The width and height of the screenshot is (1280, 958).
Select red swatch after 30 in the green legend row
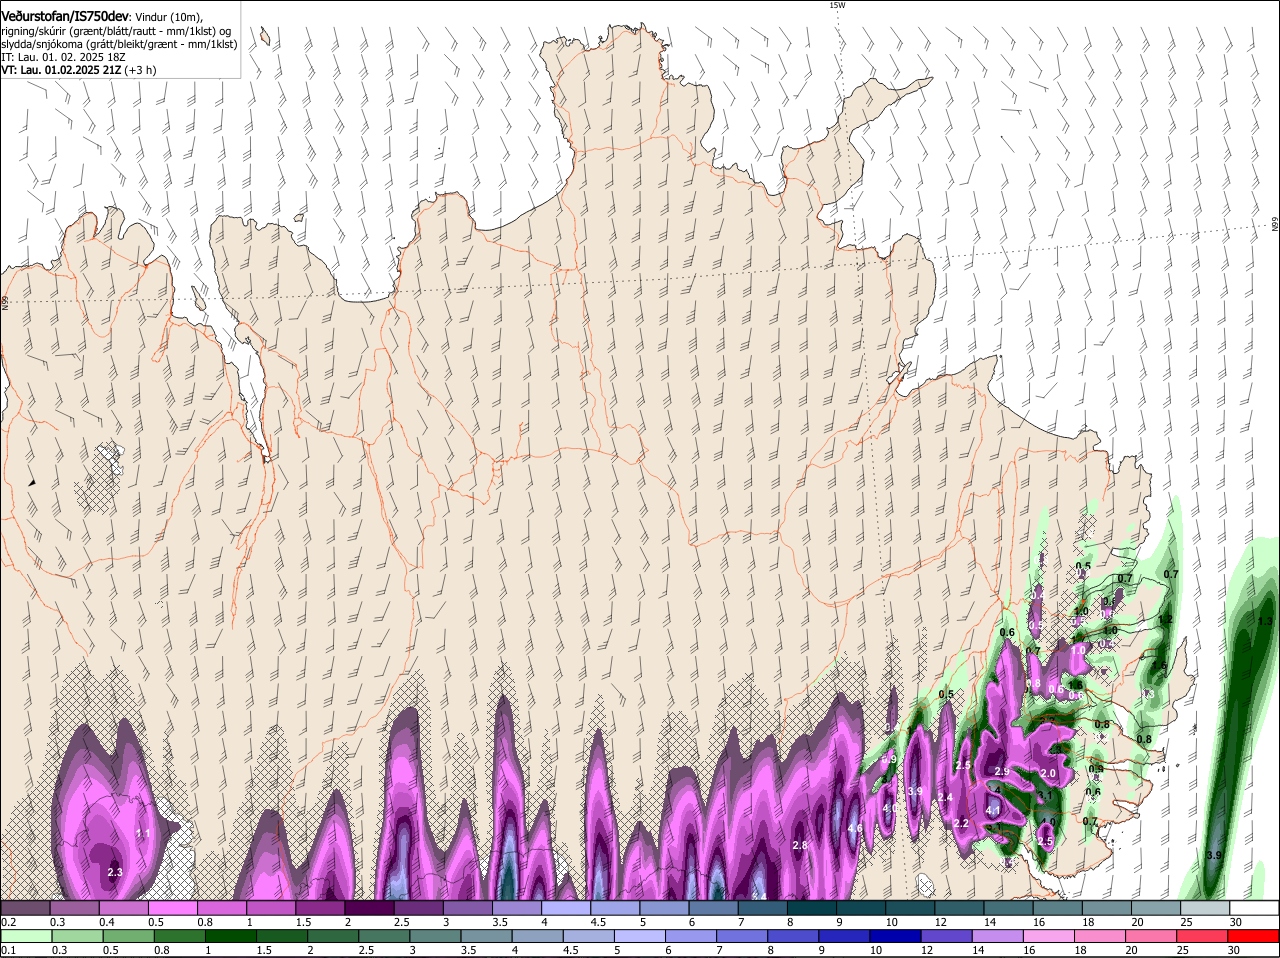1254,936
